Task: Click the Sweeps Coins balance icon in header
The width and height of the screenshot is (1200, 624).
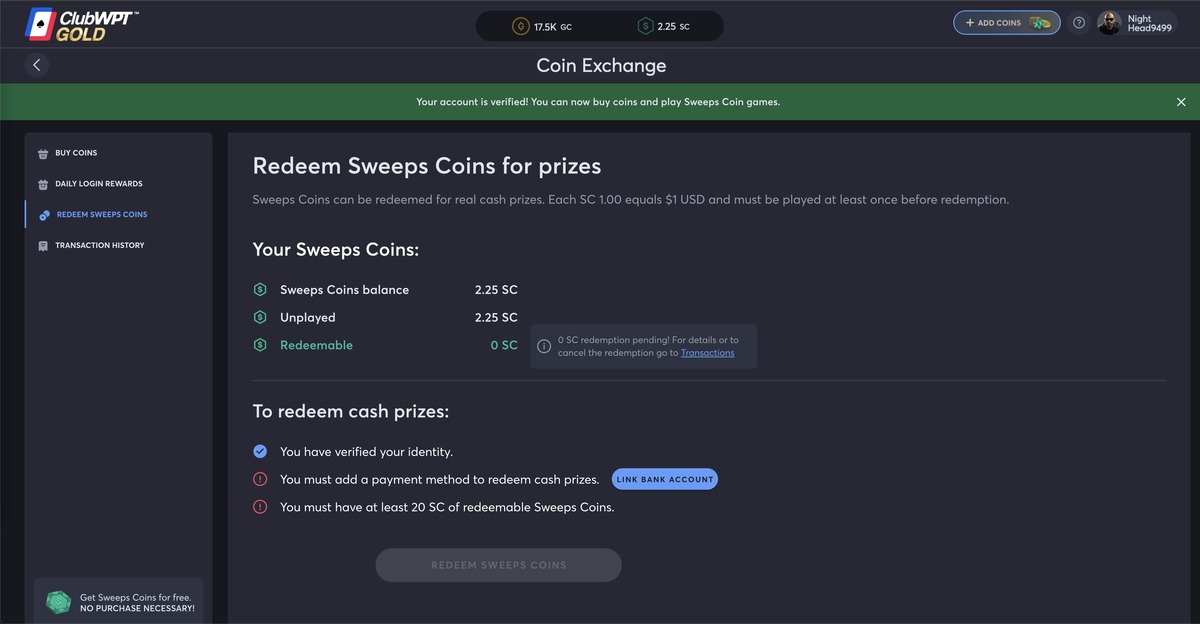Action: pos(644,26)
